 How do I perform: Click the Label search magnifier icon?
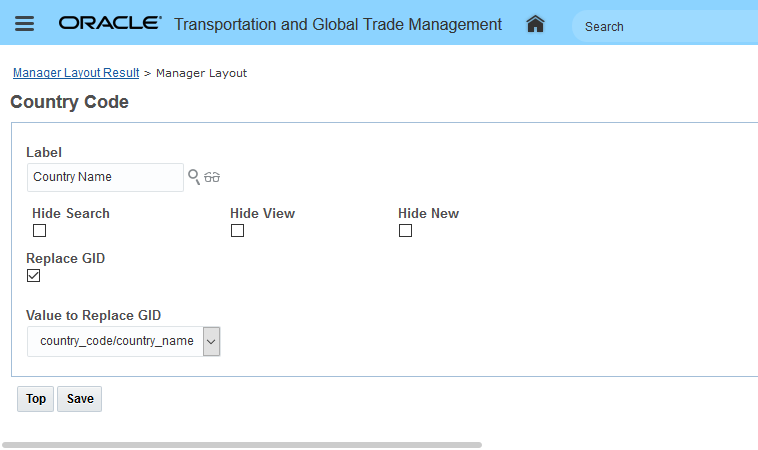[194, 177]
